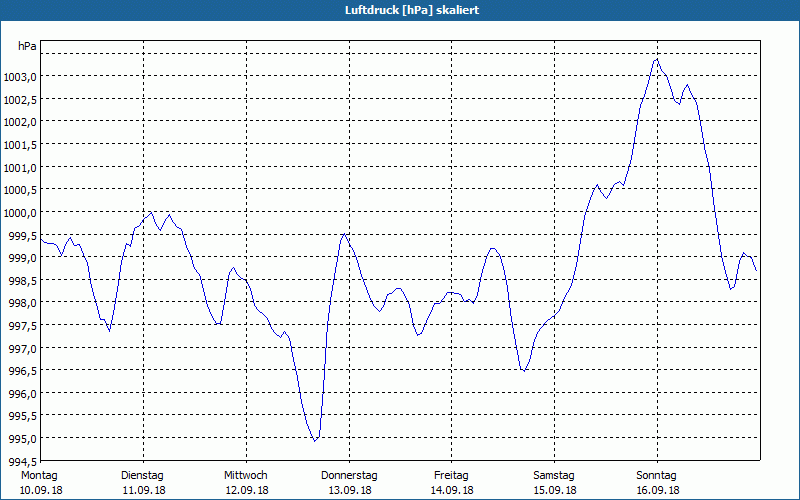
Task: Select the 1003,0 axis value
Action: tap(20, 77)
